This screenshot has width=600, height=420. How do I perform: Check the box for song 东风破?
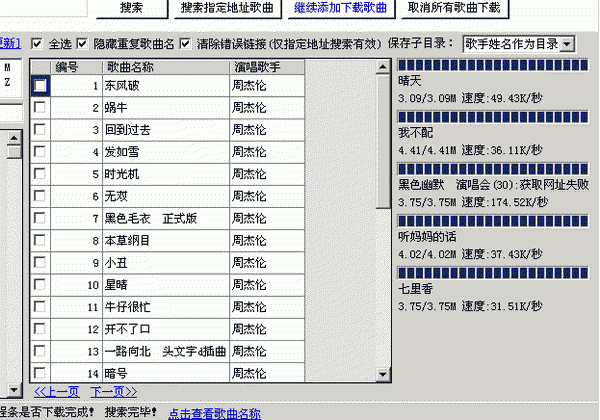tap(40, 86)
